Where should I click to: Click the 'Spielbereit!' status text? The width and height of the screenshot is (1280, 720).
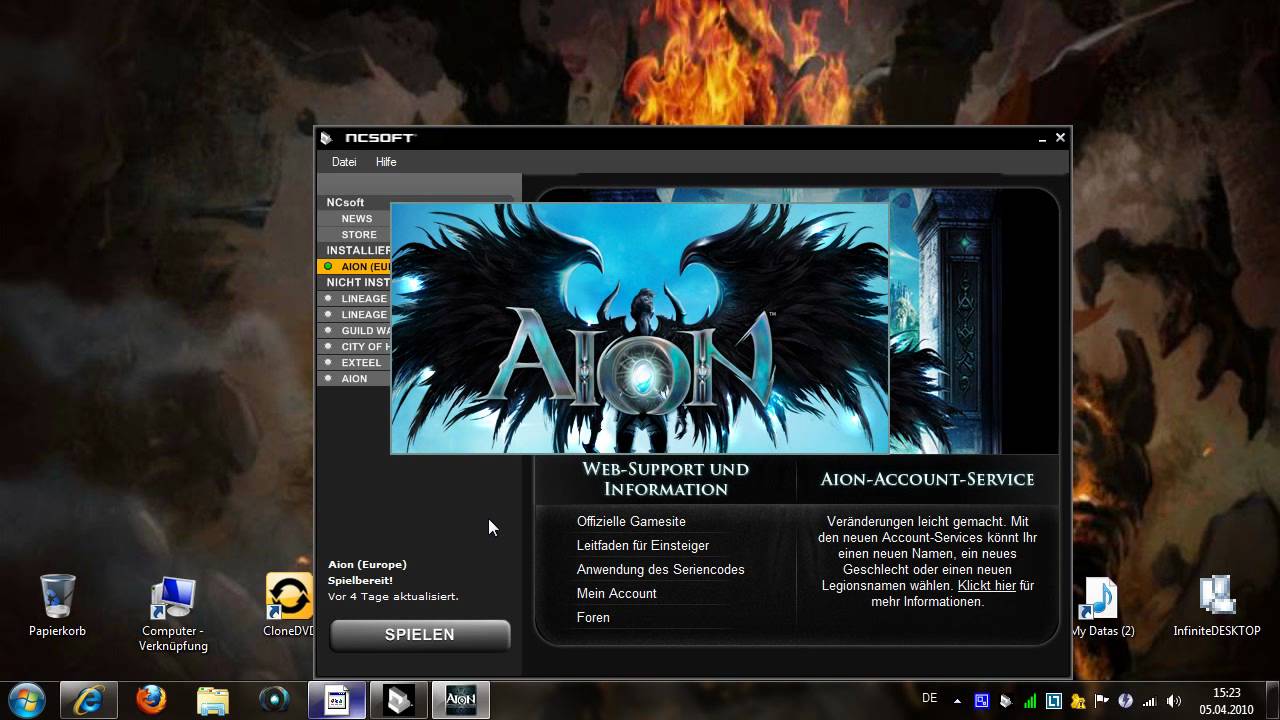click(x=360, y=580)
